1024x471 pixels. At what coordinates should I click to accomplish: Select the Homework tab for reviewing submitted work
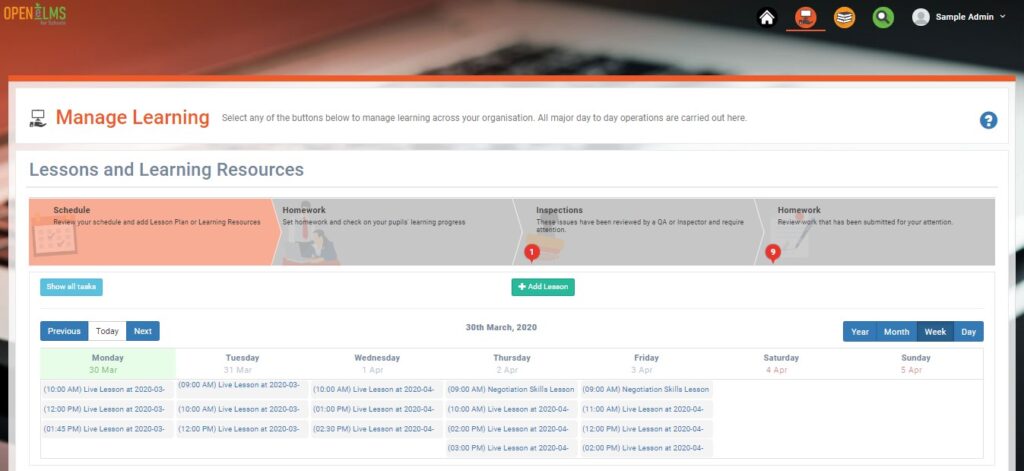tap(875, 232)
